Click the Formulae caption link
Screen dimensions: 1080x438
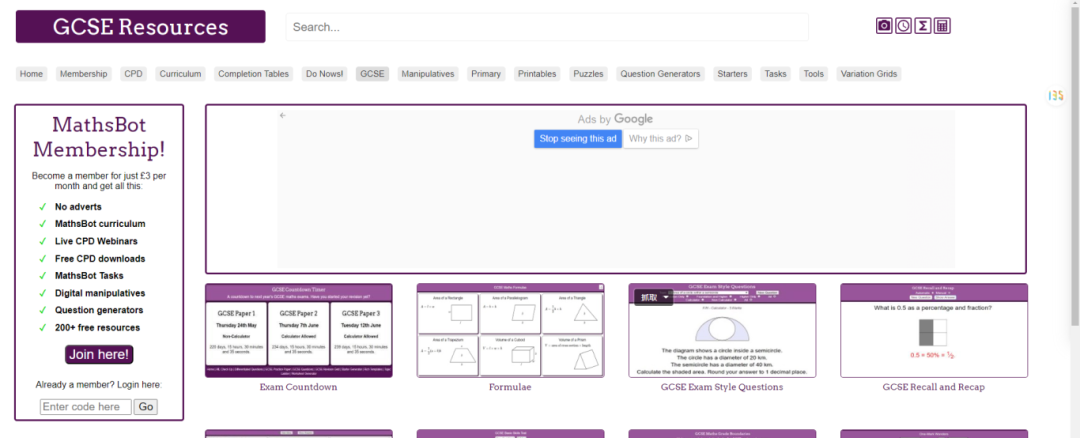[510, 387]
